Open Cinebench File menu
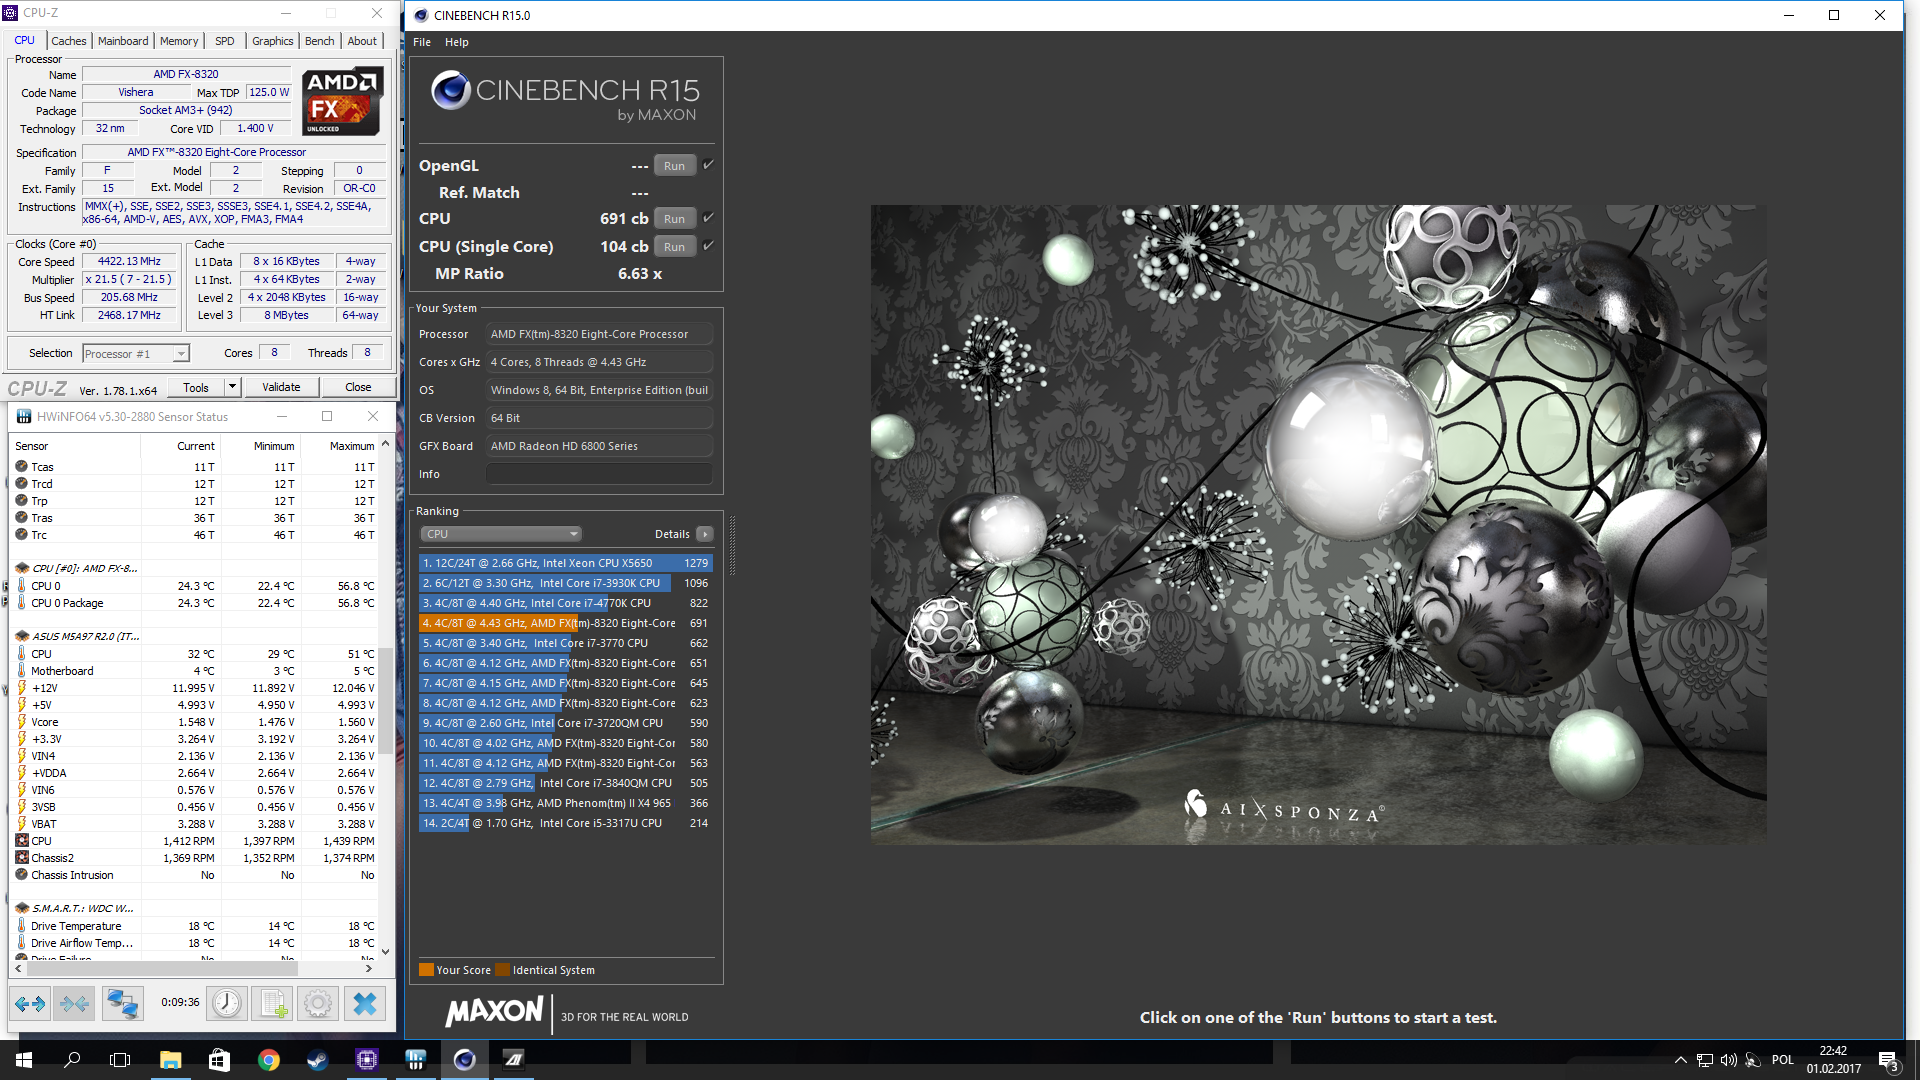 [x=422, y=42]
